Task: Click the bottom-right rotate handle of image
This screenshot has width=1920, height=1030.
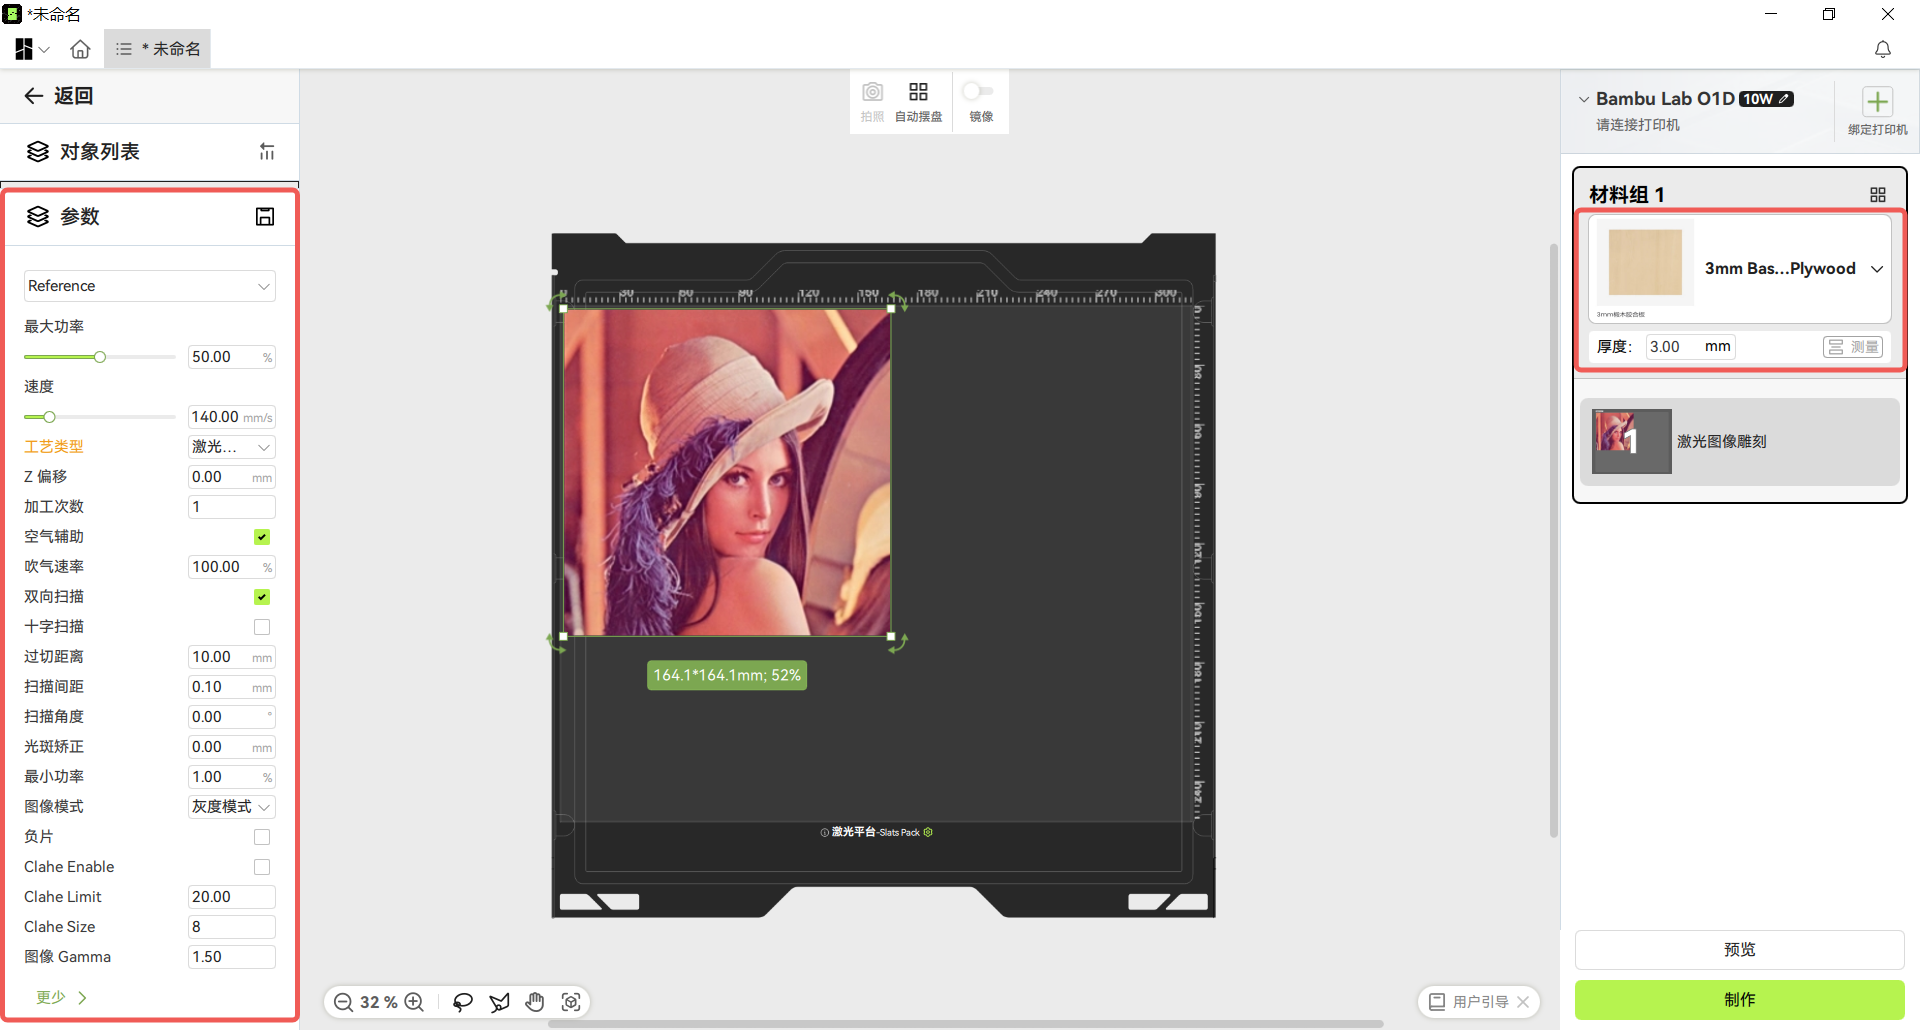Action: [x=898, y=643]
